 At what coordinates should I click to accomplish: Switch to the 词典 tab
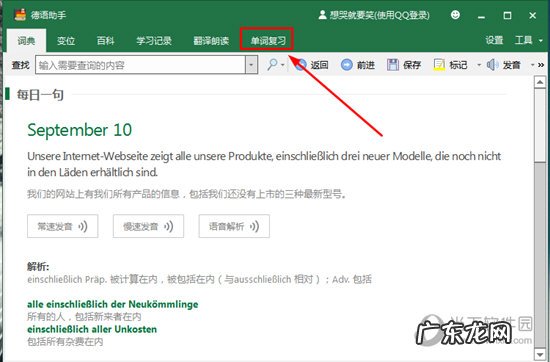click(26, 41)
